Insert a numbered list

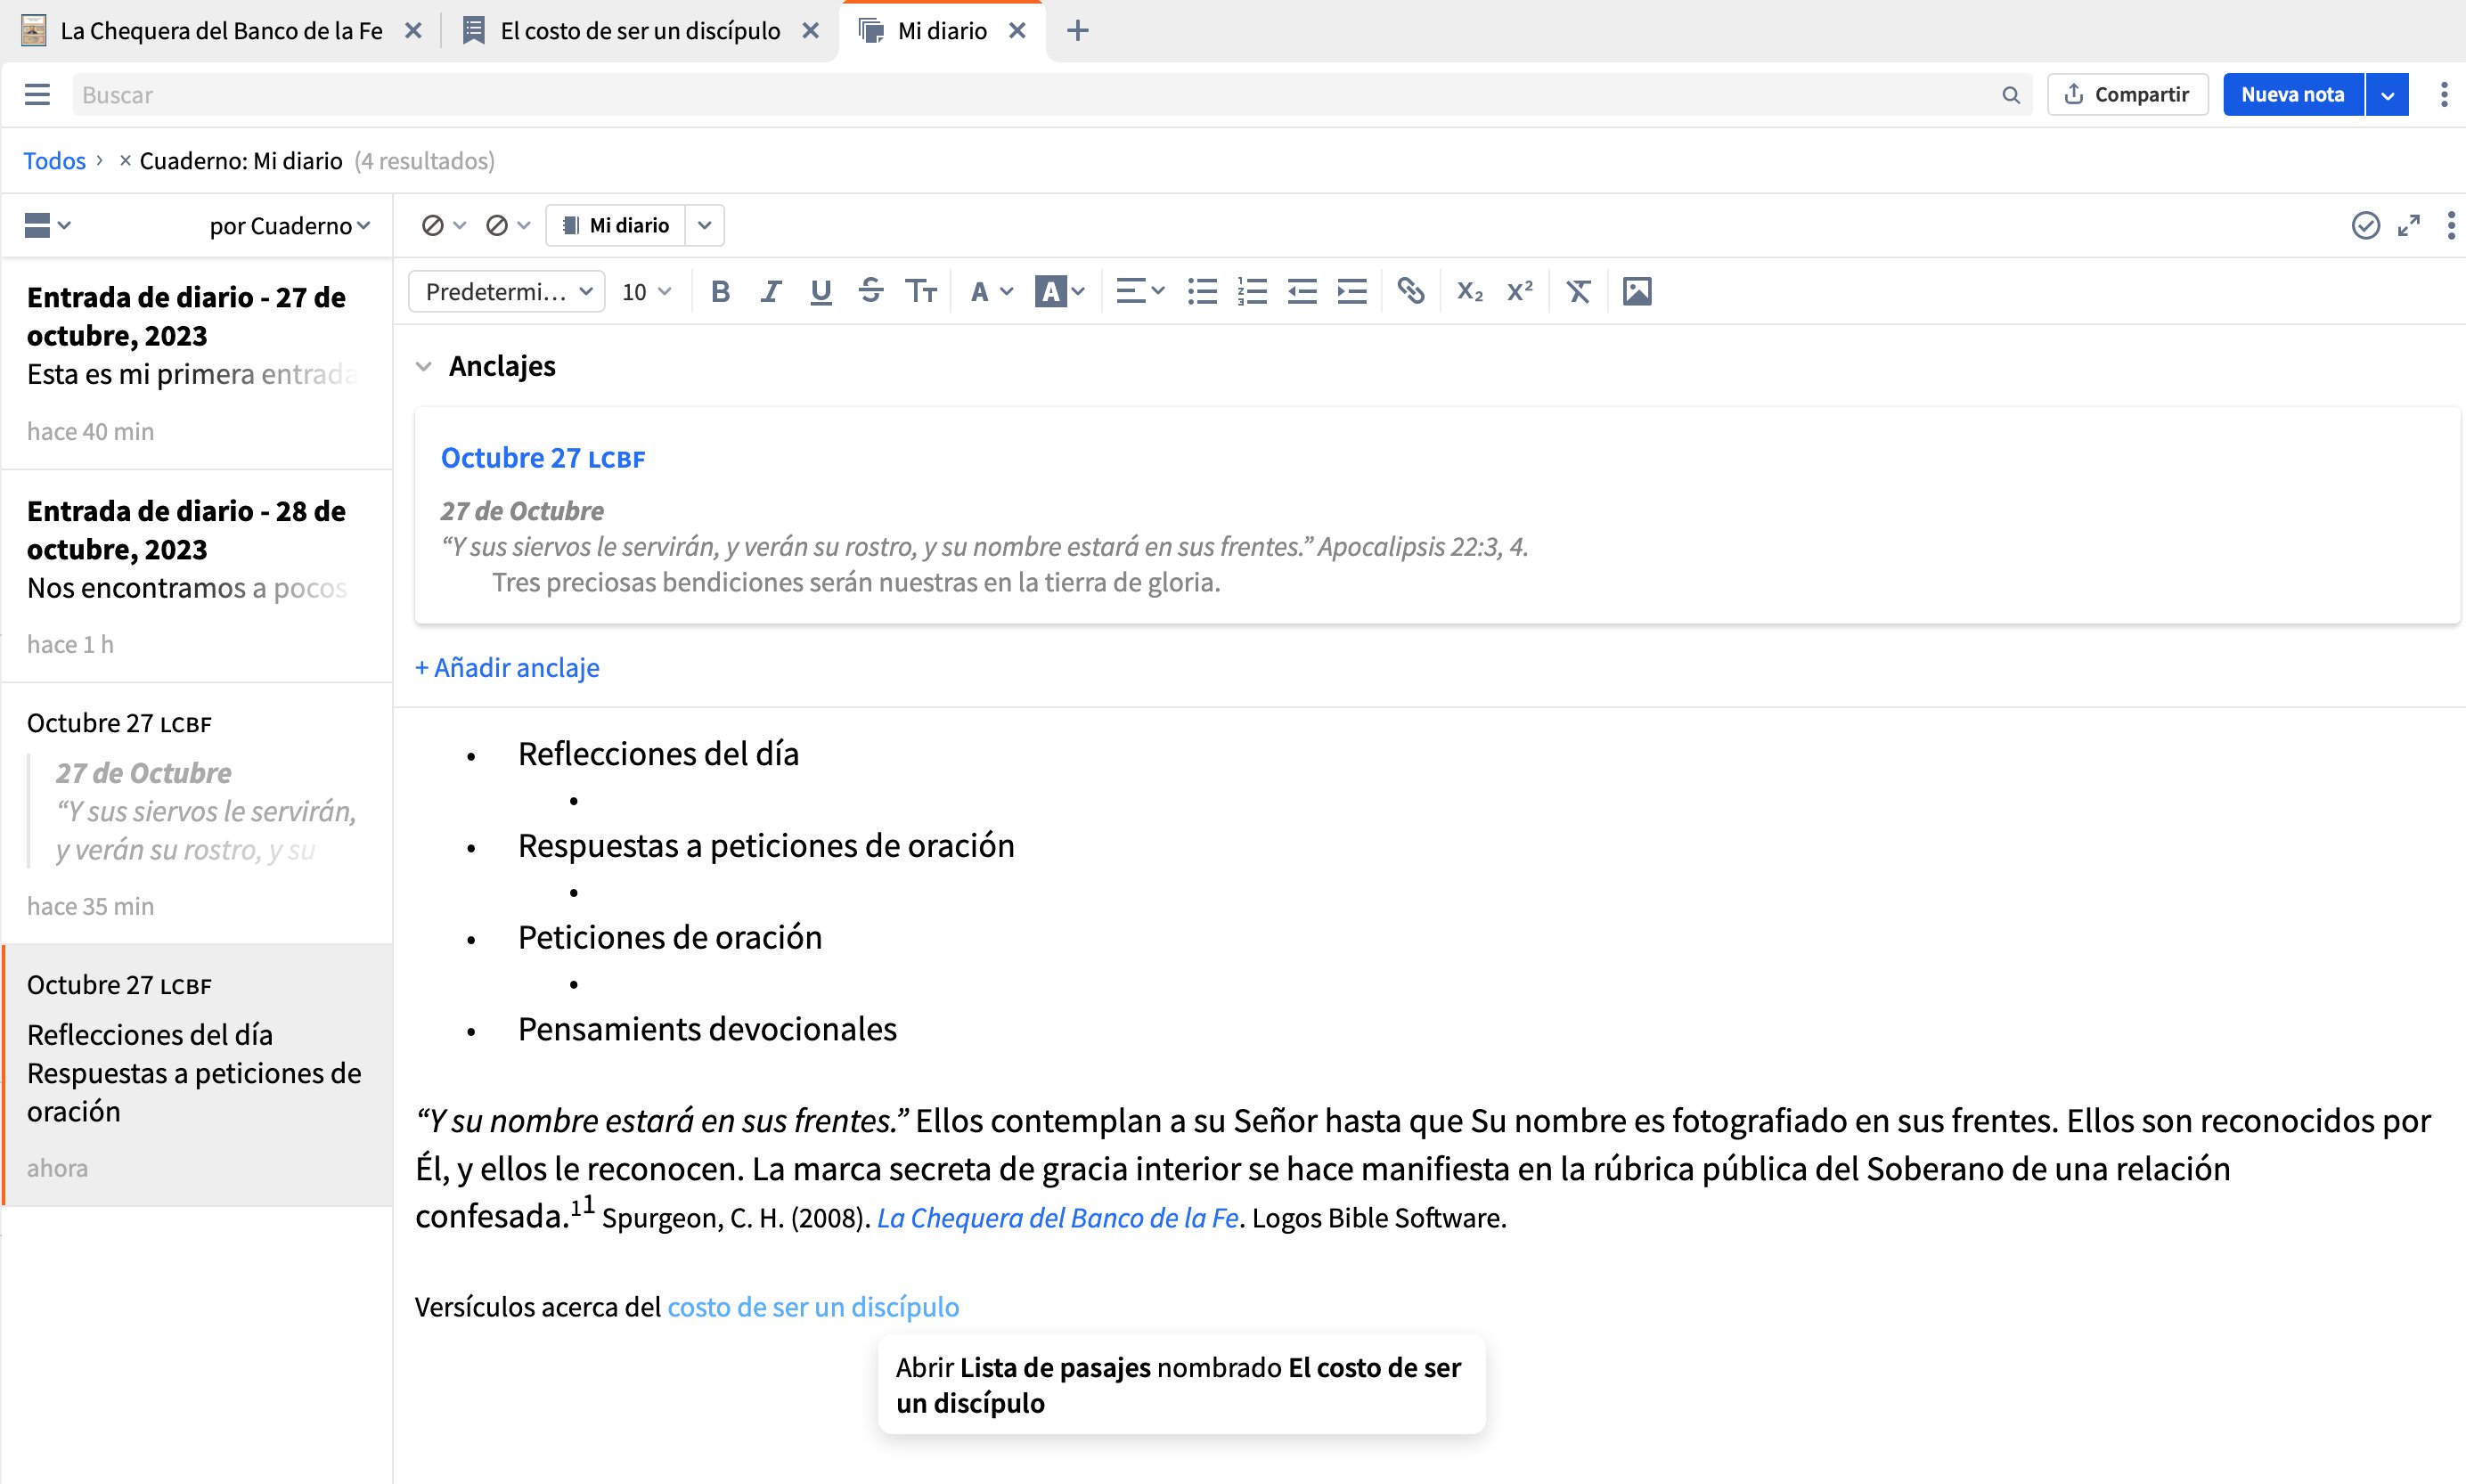1252,291
